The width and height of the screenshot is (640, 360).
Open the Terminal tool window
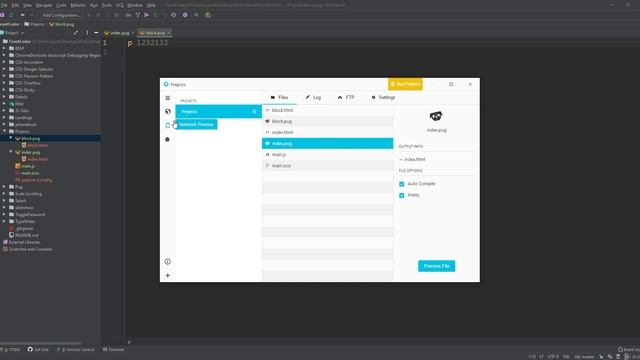point(113,350)
